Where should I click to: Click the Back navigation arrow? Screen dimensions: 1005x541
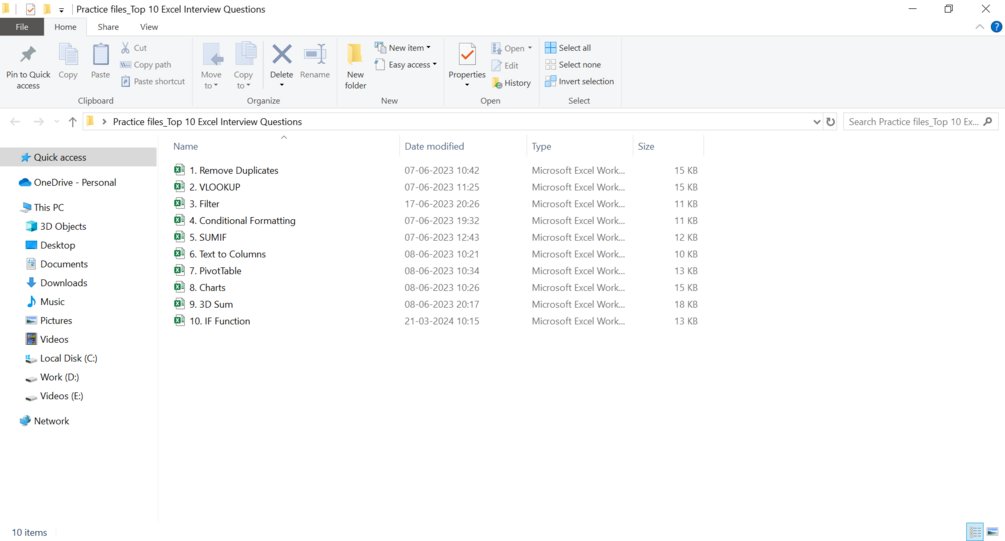tap(15, 122)
